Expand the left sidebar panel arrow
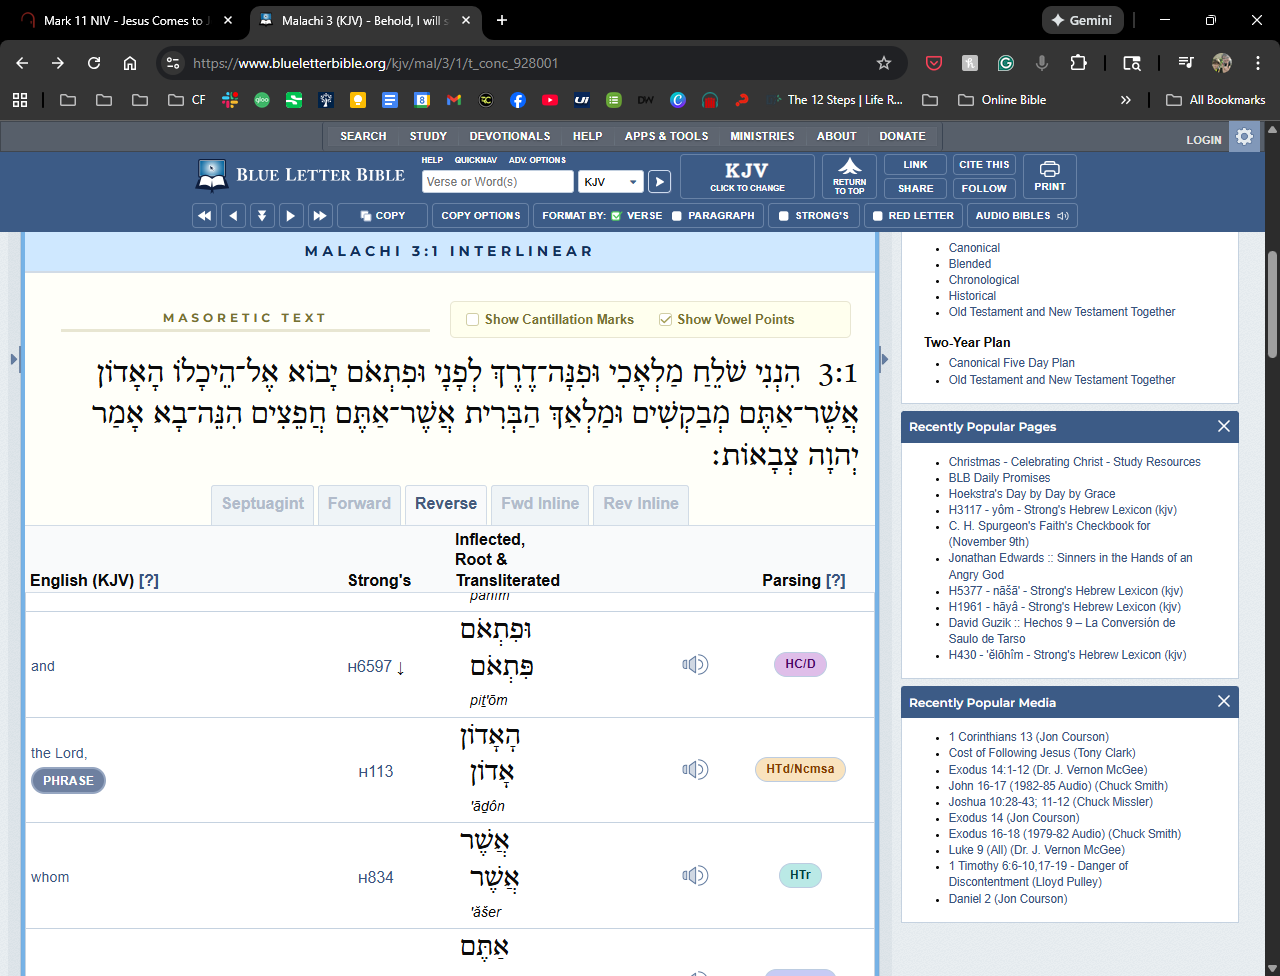Screen dimensions: 1280x976 pyautogui.click(x=14, y=358)
